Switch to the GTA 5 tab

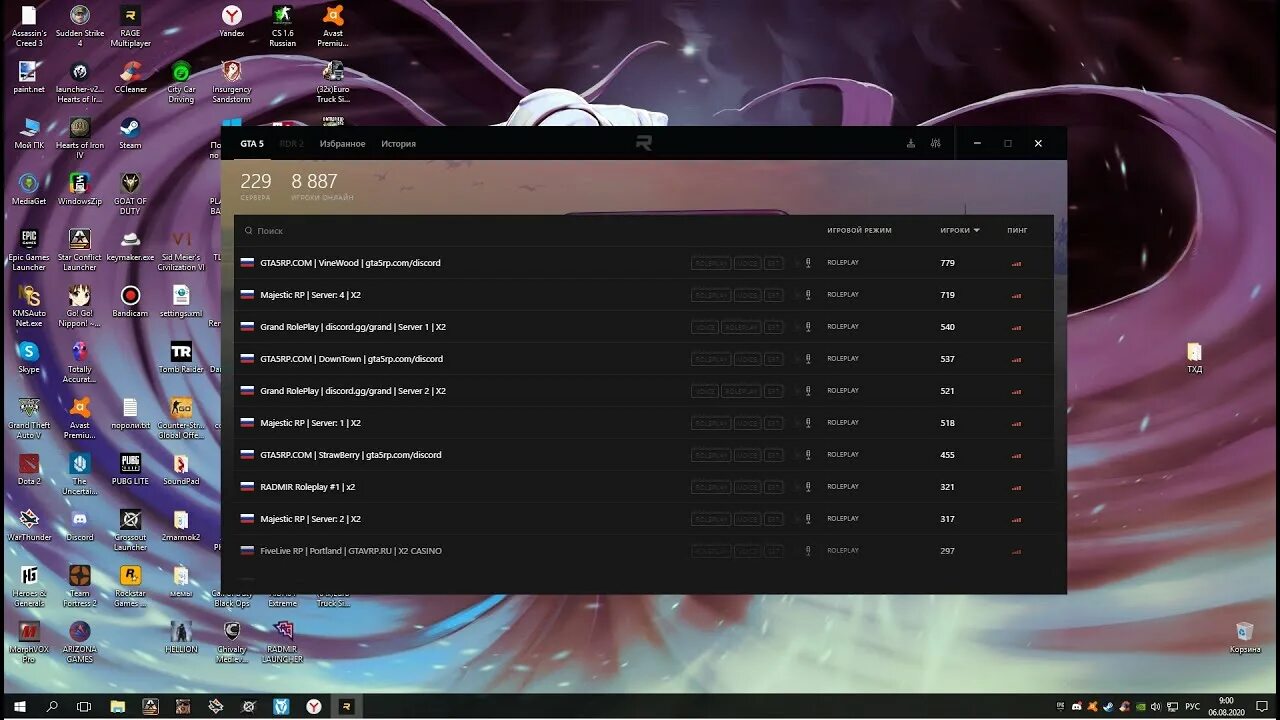252,144
